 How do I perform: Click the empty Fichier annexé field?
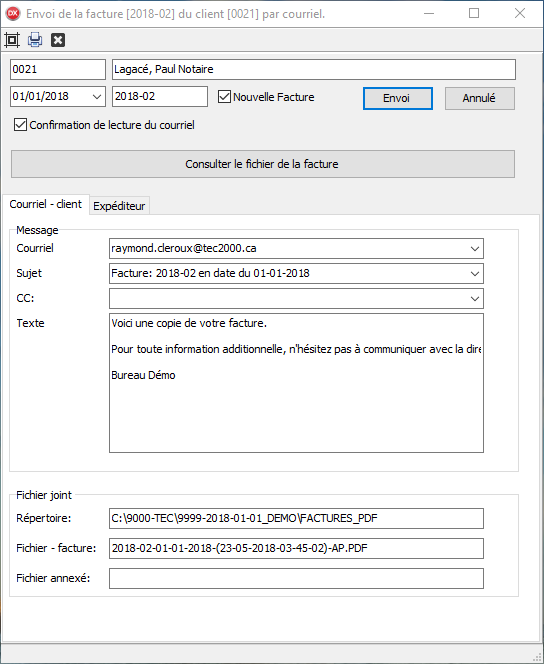(x=296, y=578)
